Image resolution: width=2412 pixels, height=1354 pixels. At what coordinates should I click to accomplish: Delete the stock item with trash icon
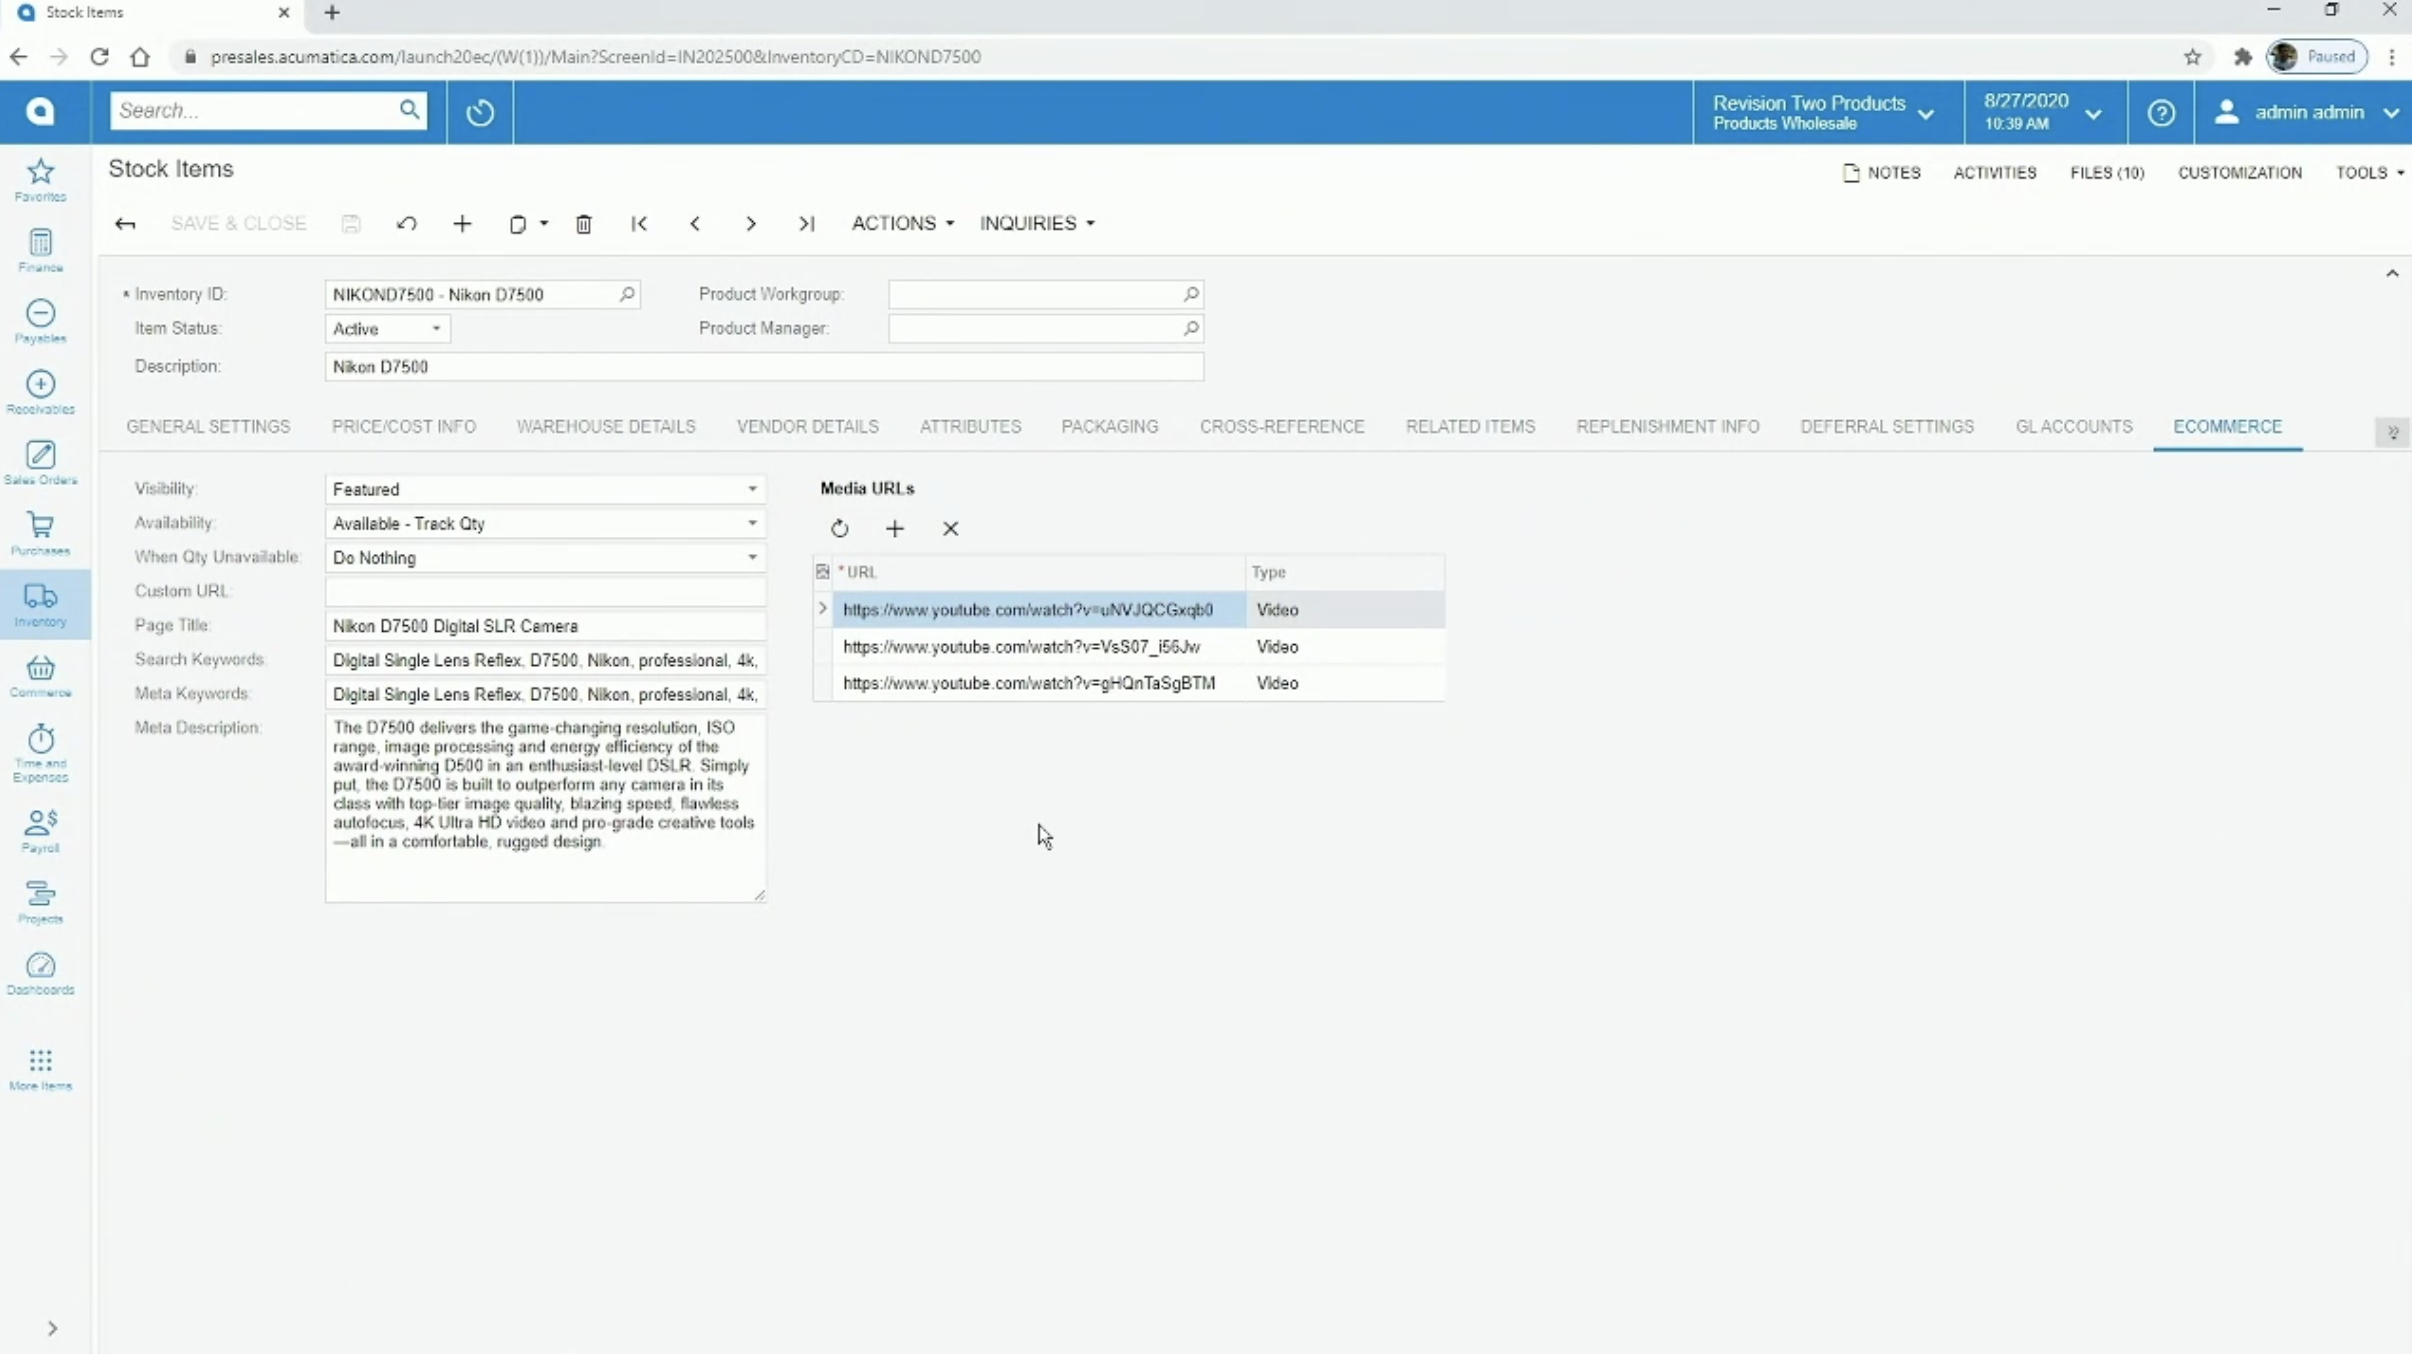pos(584,224)
